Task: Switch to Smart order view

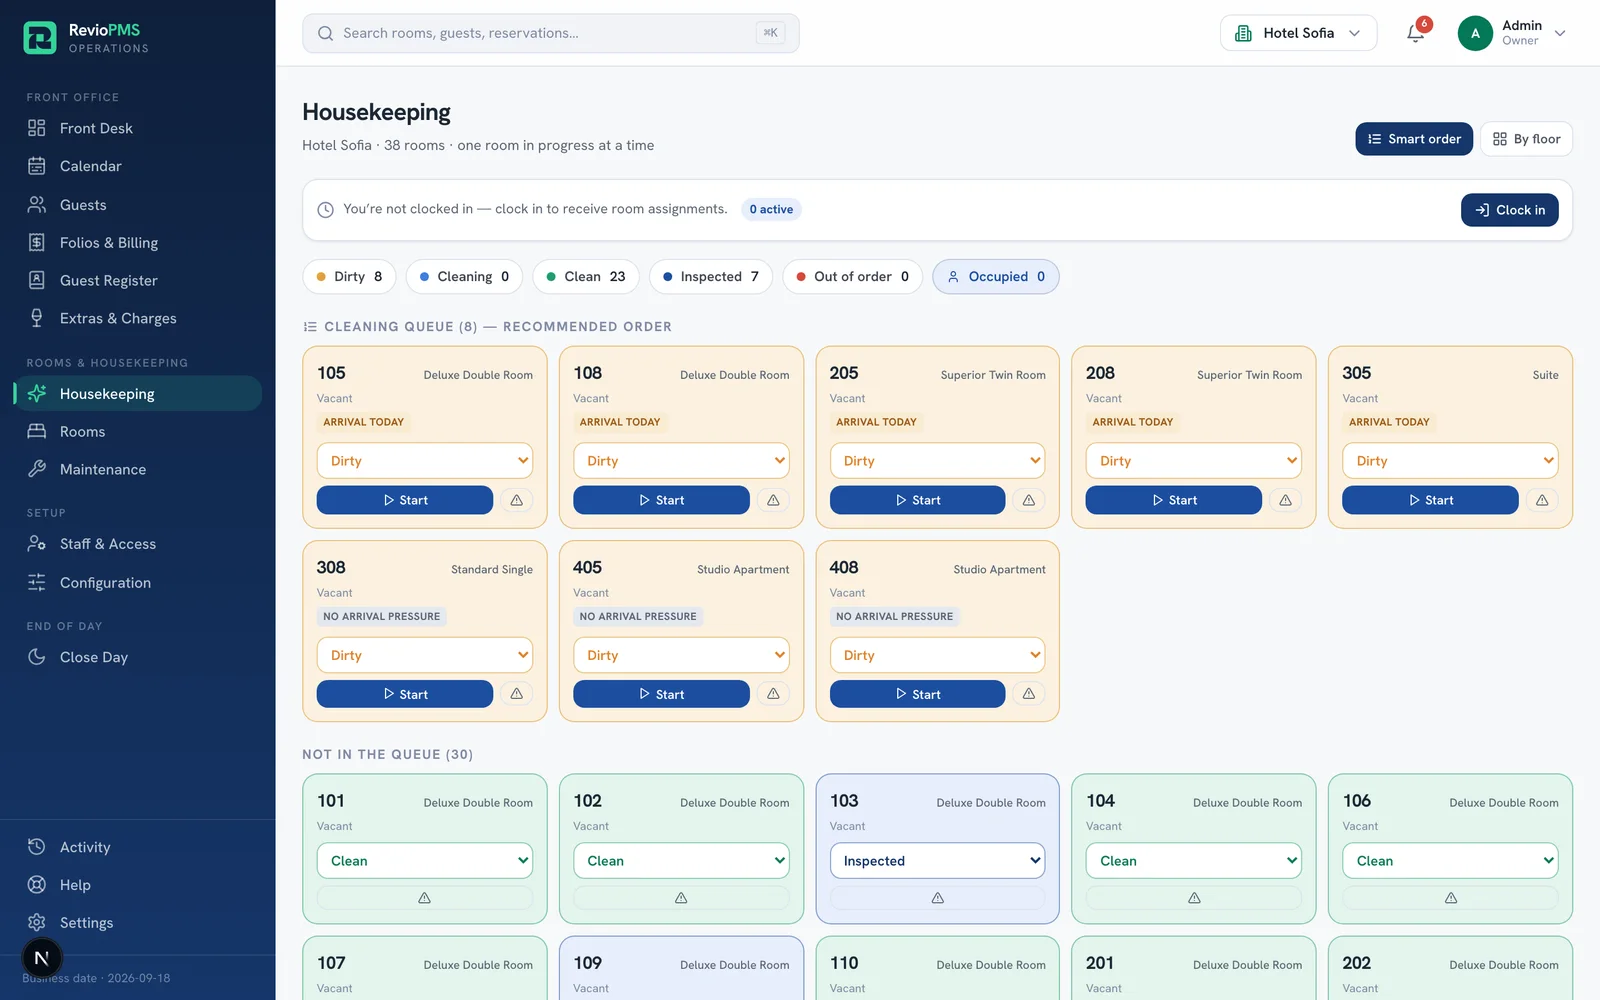Action: (x=1414, y=139)
